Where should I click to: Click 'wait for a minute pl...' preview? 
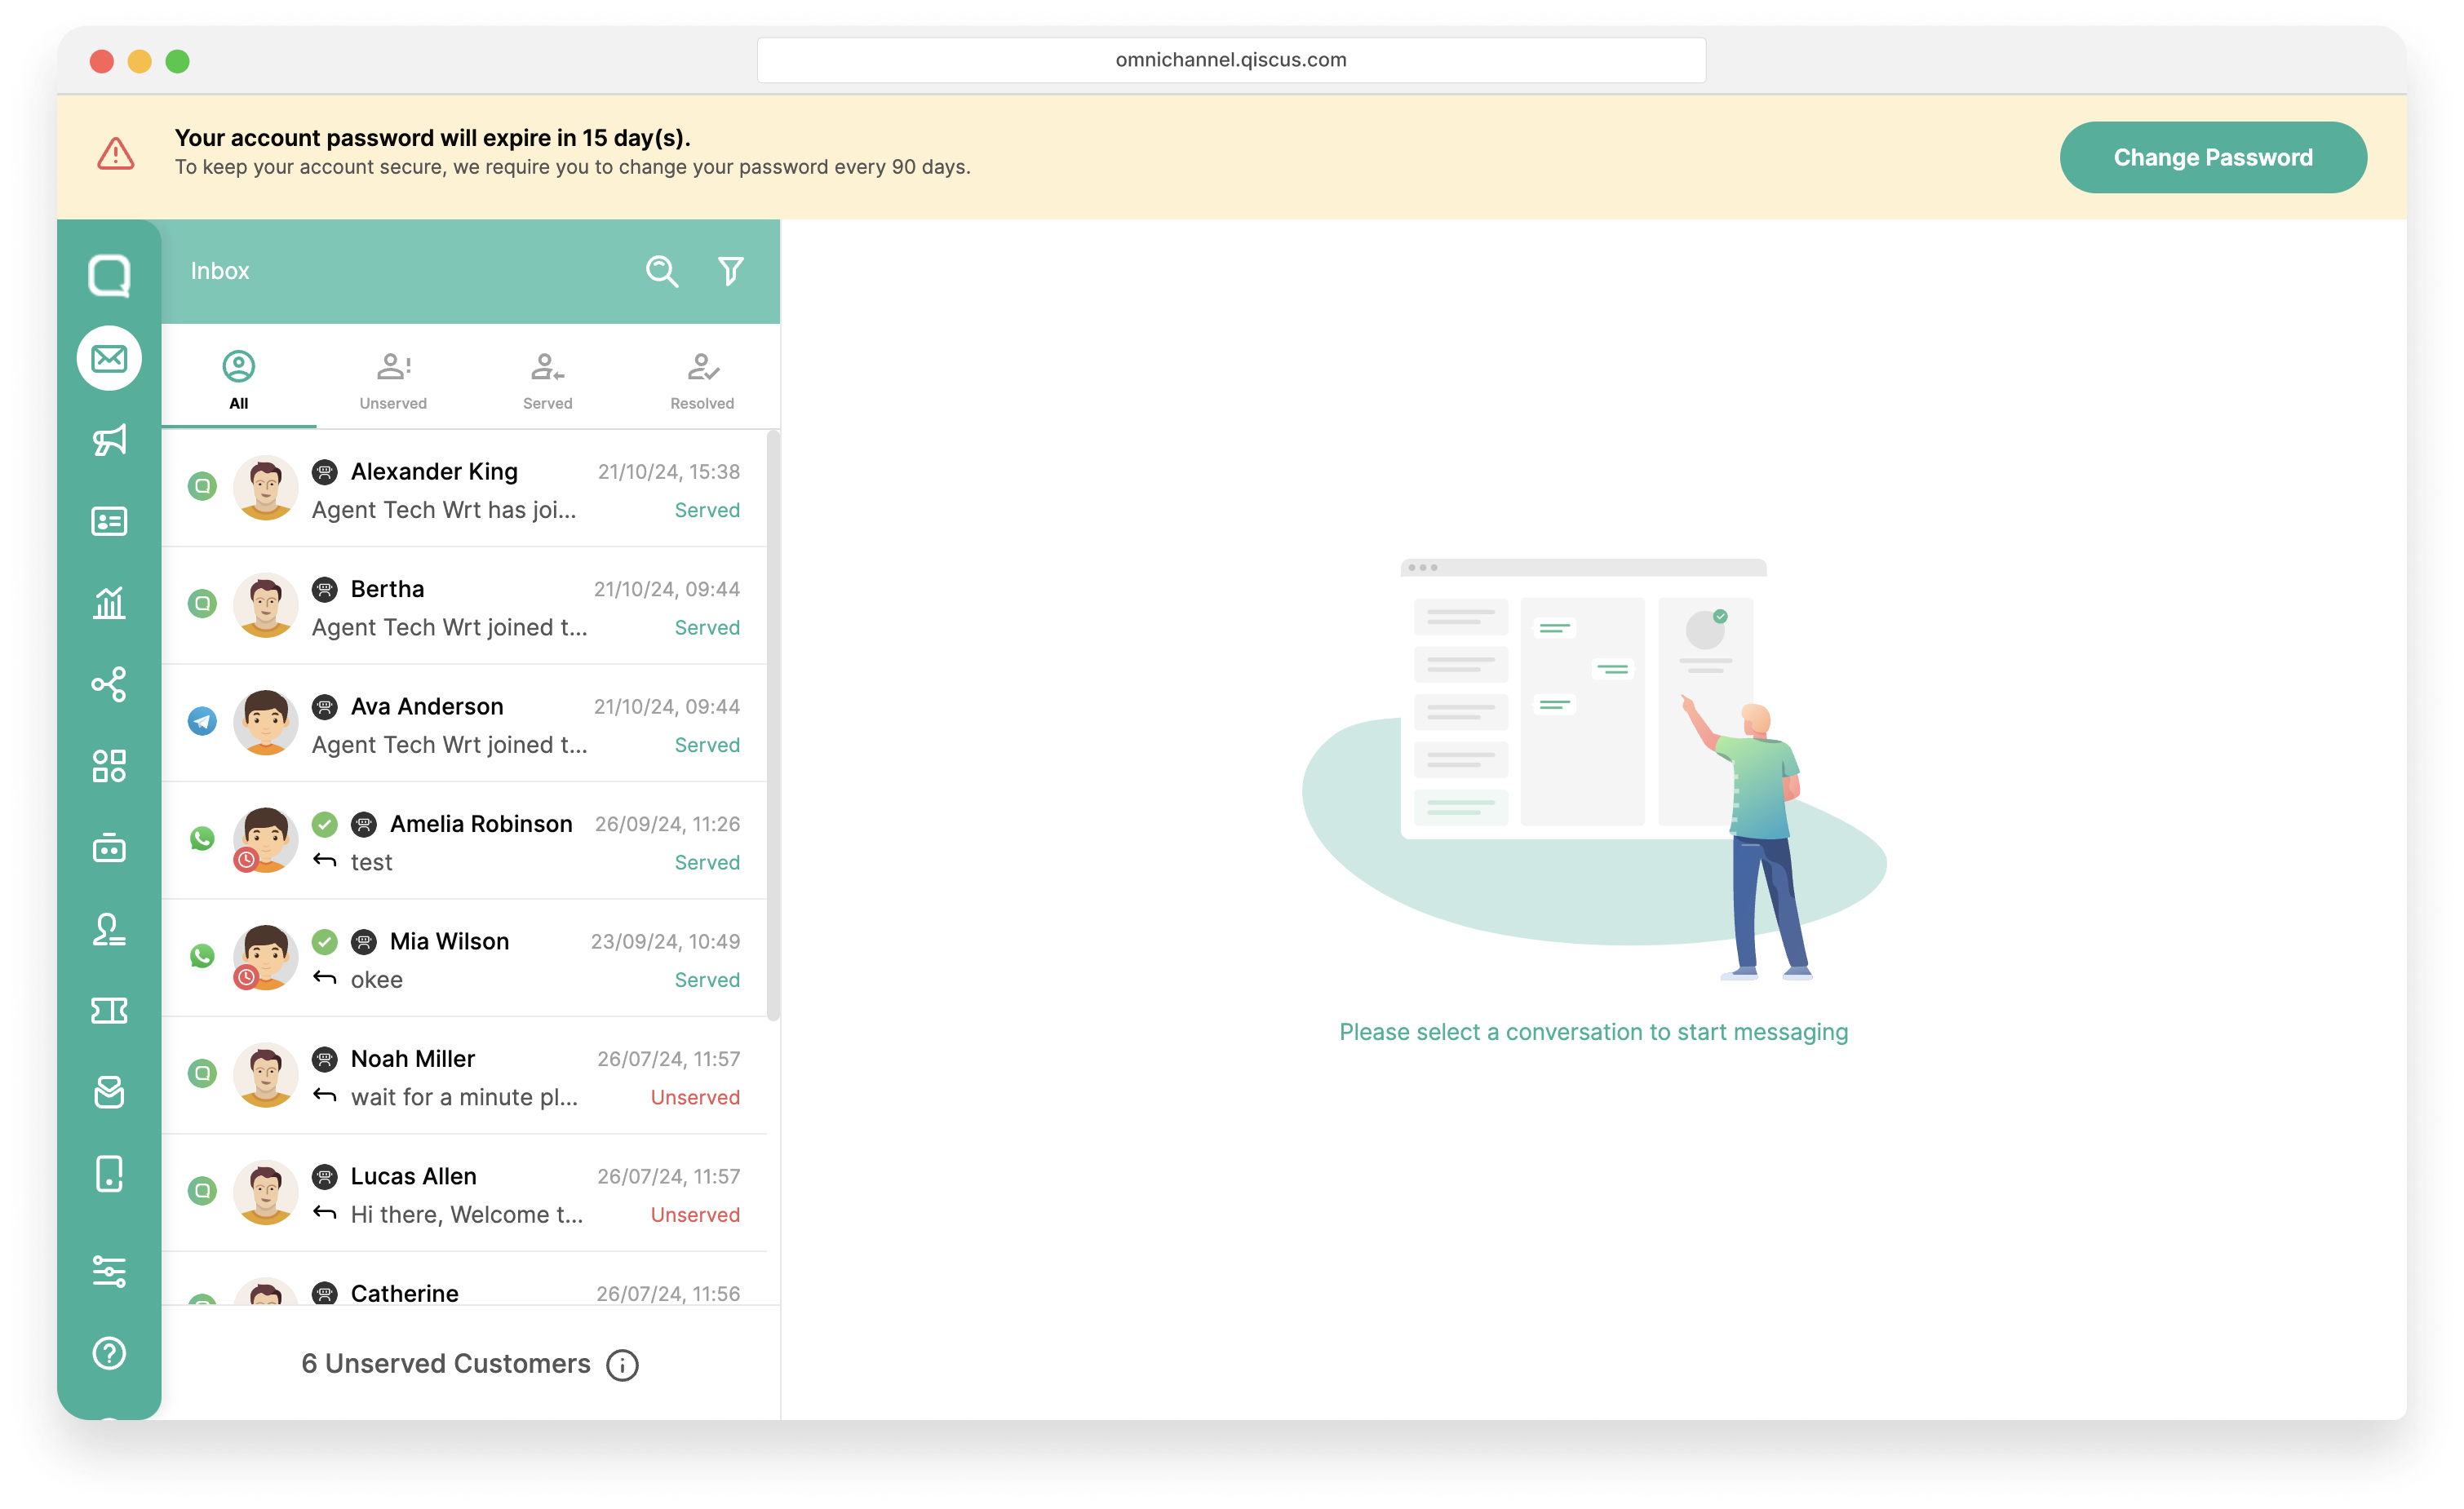pos(464,1097)
